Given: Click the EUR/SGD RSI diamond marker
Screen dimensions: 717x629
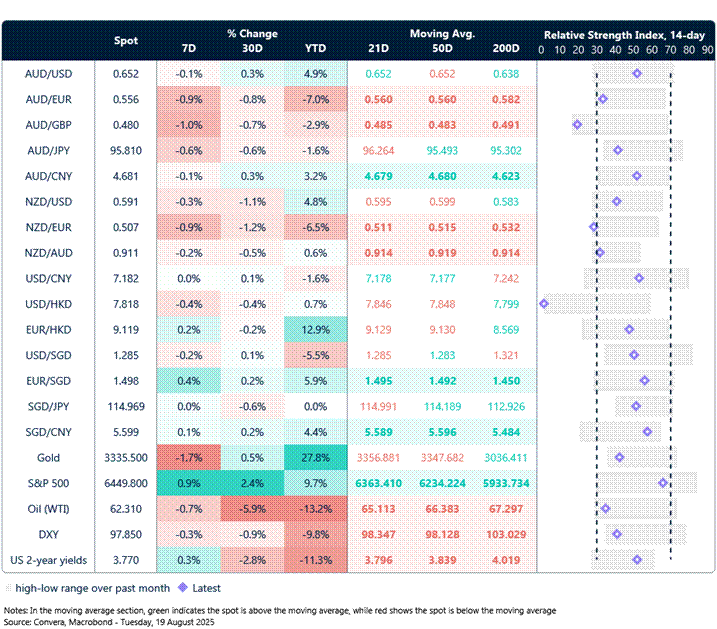Looking at the screenshot, I should coord(645,380).
